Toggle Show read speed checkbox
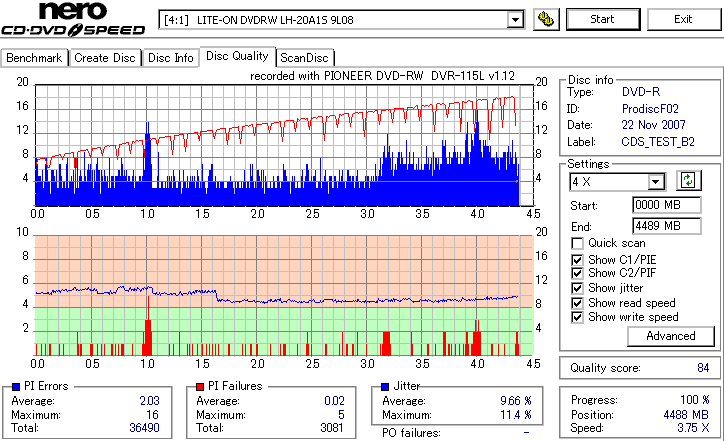The height and width of the screenshot is (441, 724). coord(577,303)
